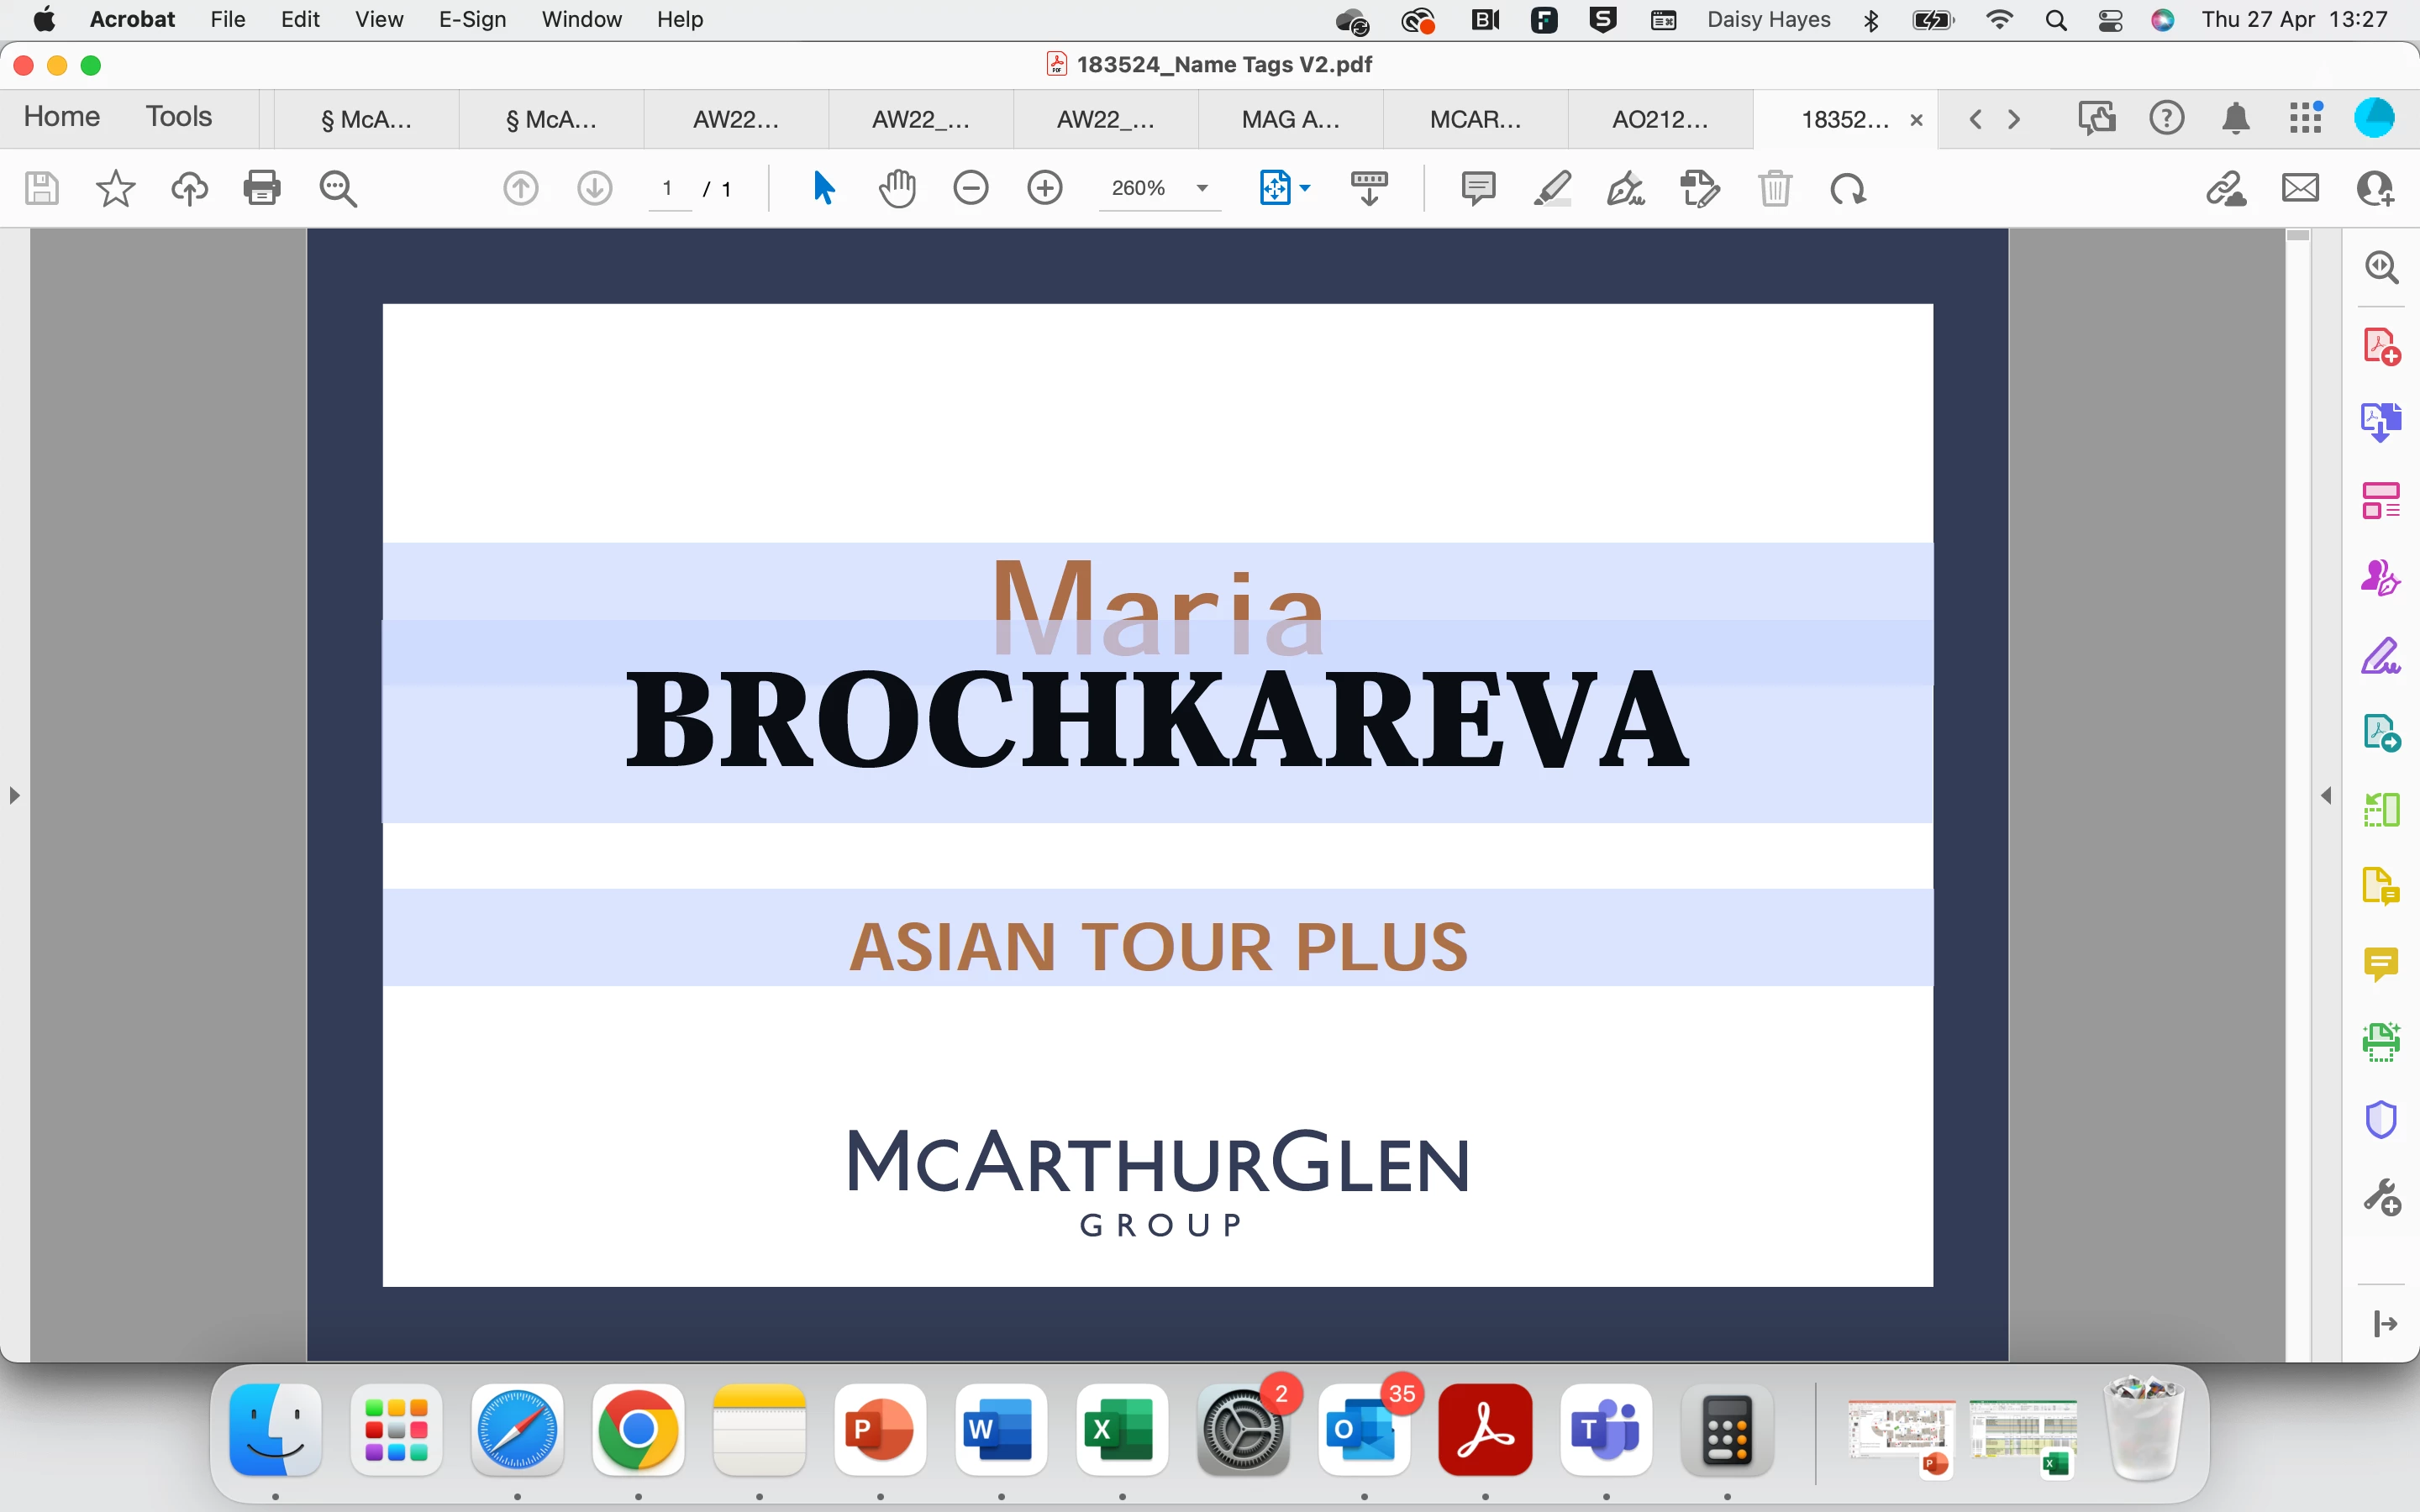Screen dimensions: 2420x1512
Task: Click the Print file icon
Action: tap(262, 188)
